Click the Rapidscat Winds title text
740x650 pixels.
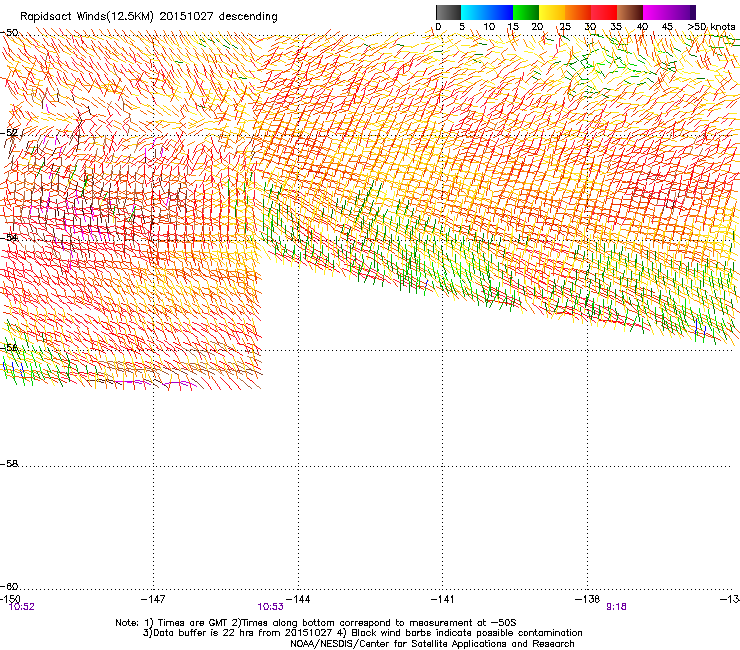149,16
